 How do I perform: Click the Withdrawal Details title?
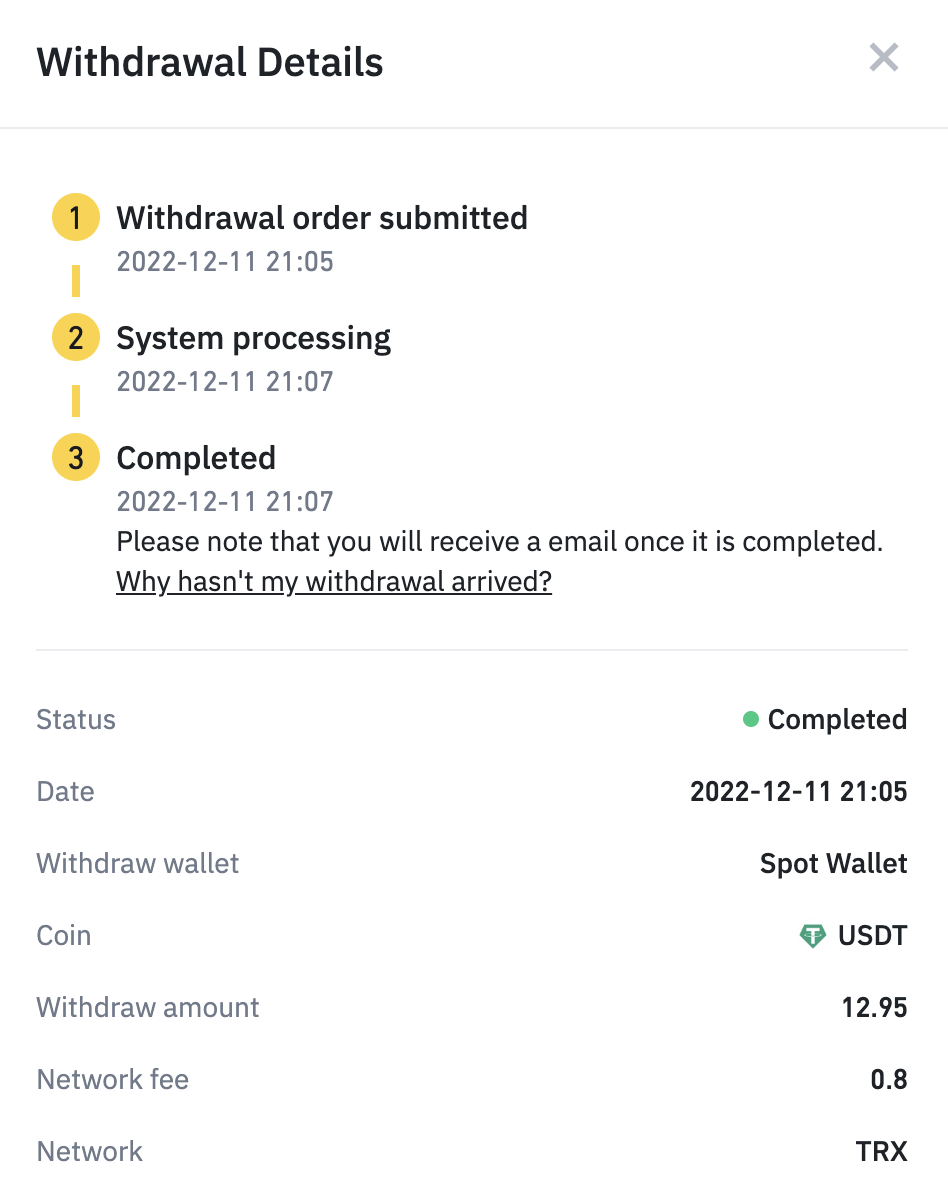coord(210,62)
